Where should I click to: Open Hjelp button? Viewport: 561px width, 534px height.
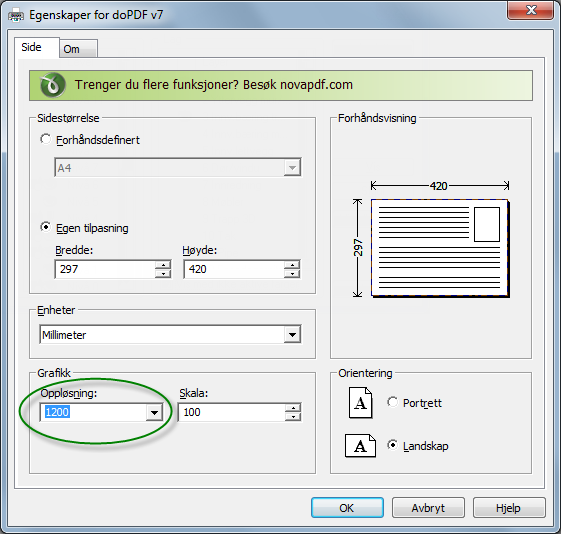point(509,508)
